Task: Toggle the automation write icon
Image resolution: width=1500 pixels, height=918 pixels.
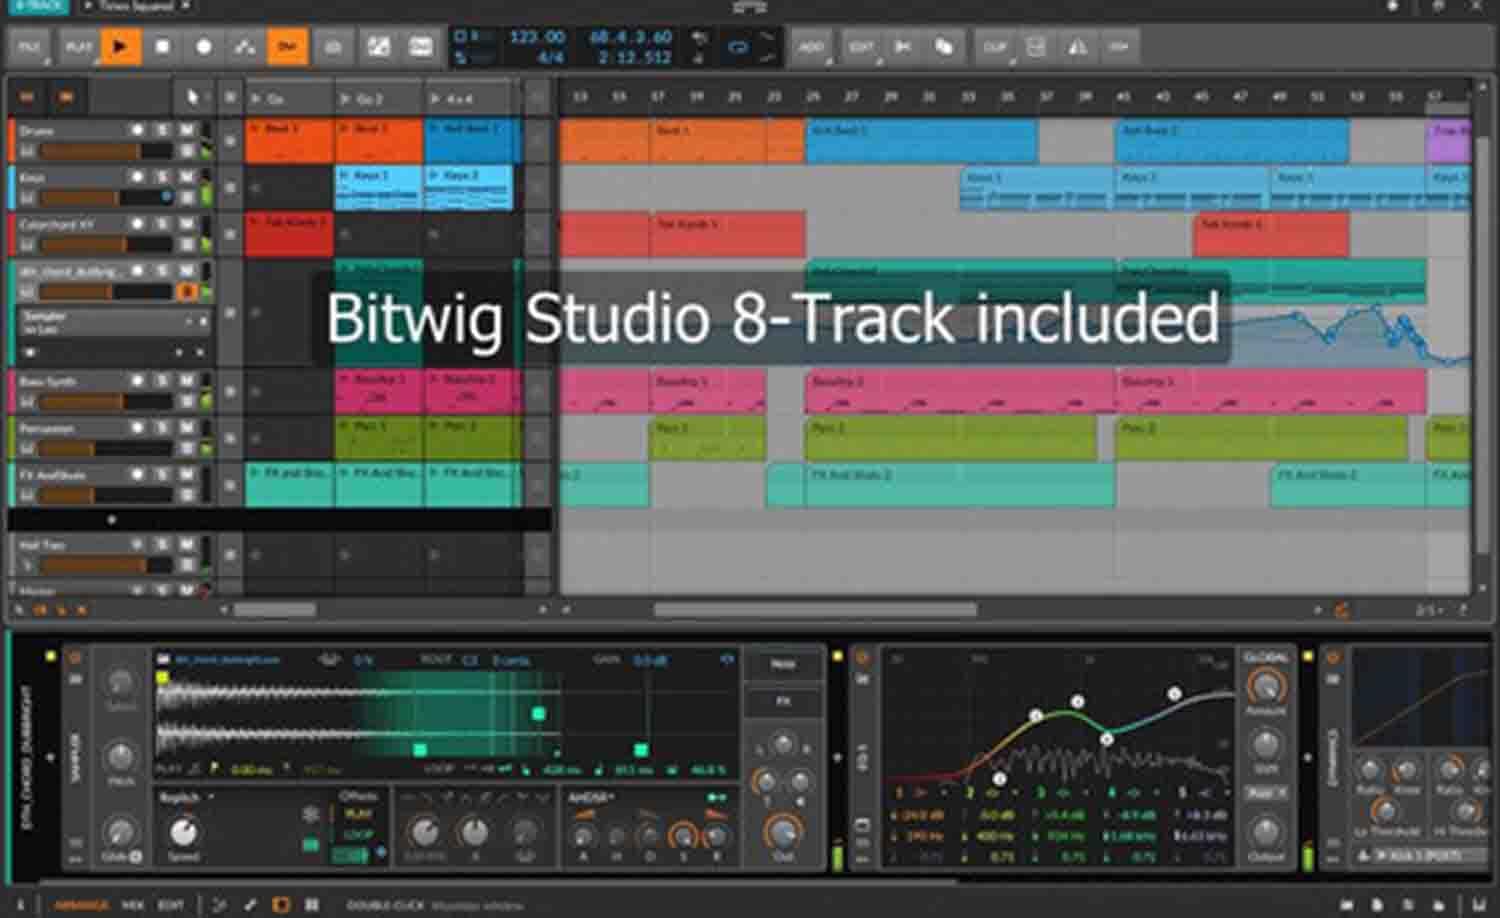Action: point(245,47)
